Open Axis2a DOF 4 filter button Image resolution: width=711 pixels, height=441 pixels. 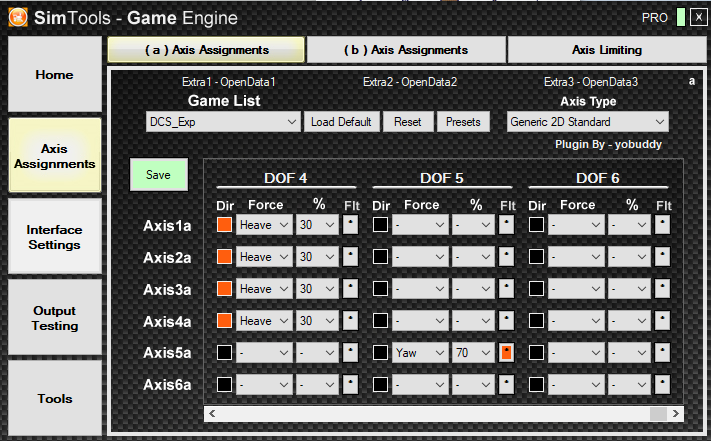351,257
